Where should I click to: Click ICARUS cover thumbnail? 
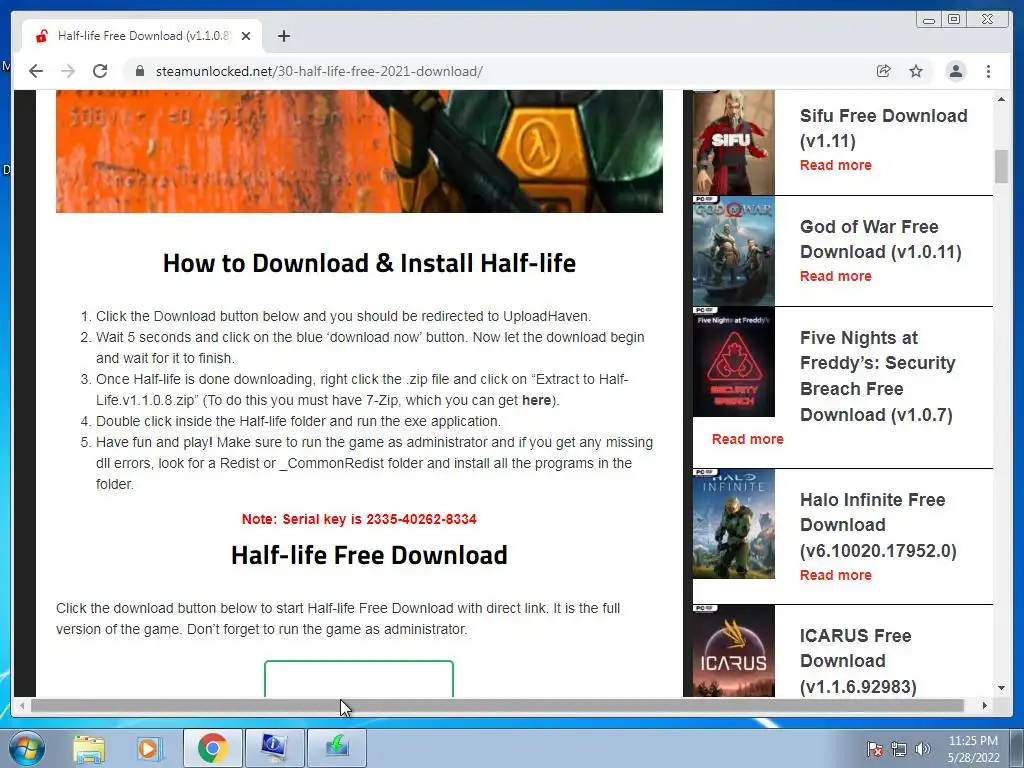click(733, 650)
